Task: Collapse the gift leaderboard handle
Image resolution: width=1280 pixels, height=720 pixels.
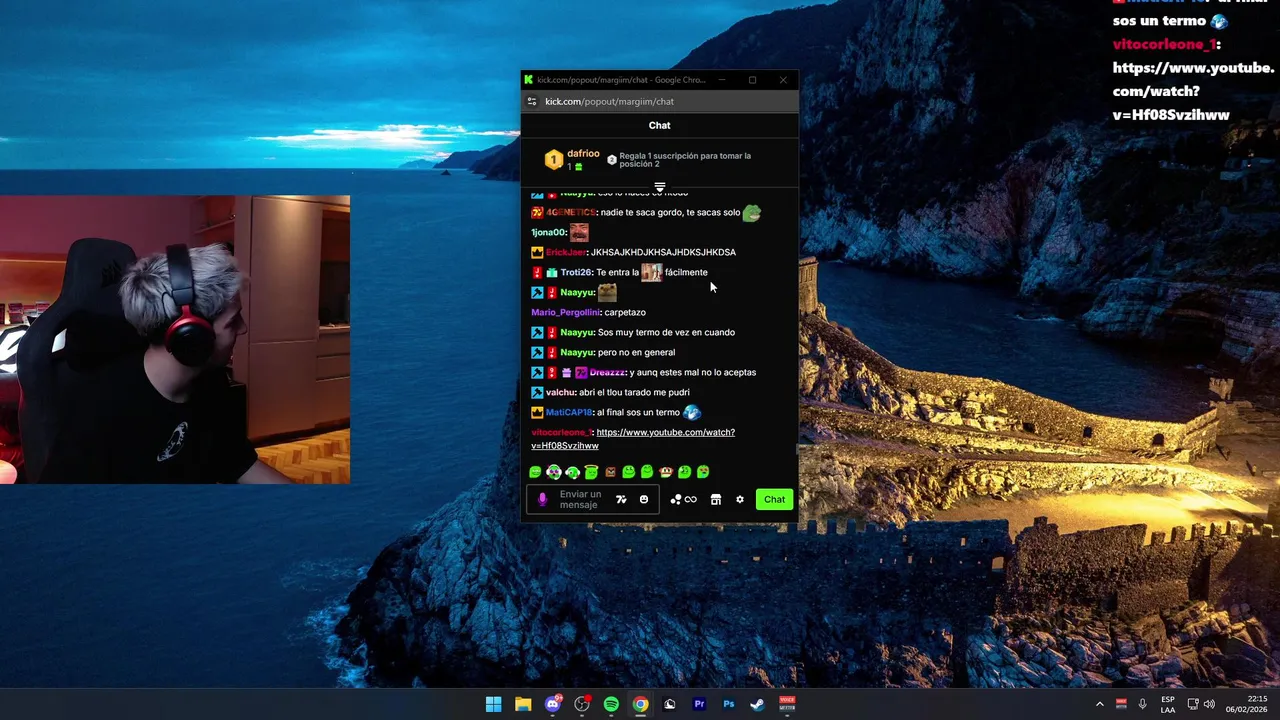Action: pyautogui.click(x=660, y=187)
